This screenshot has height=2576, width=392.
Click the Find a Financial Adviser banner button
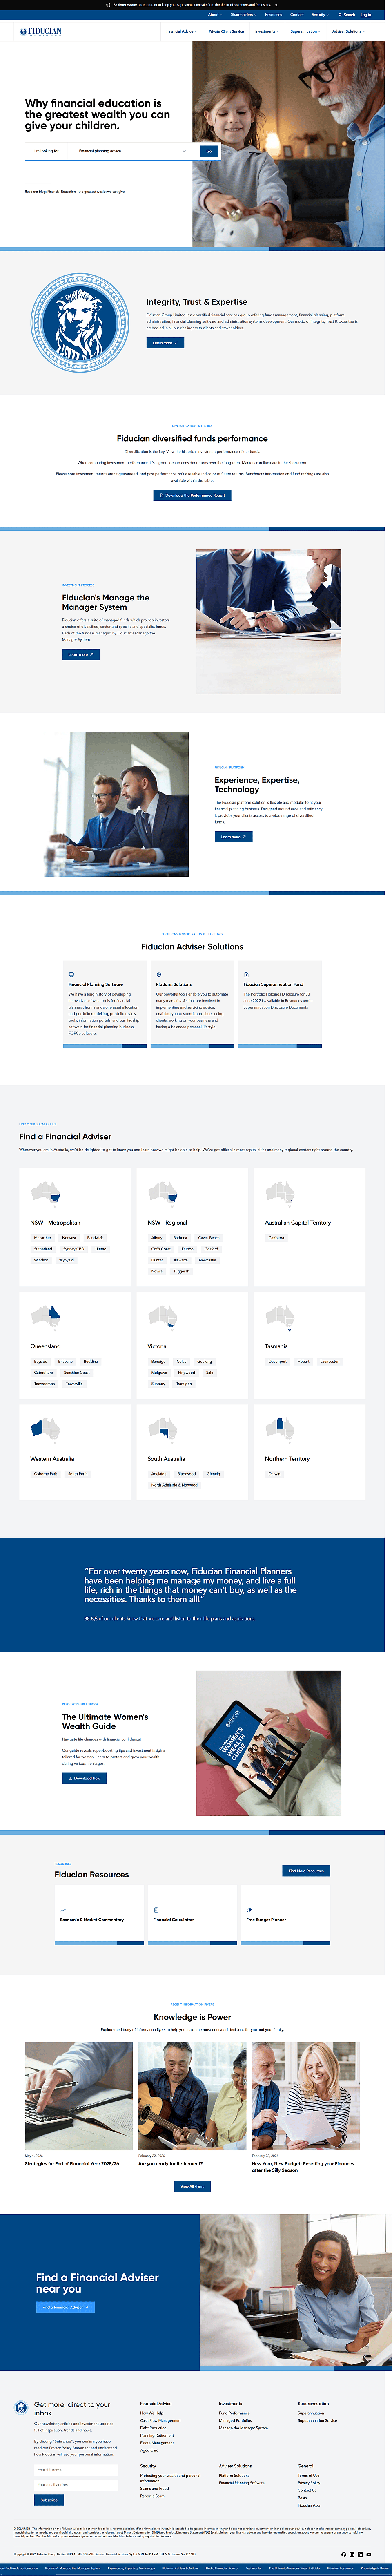pyautogui.click(x=65, y=2307)
